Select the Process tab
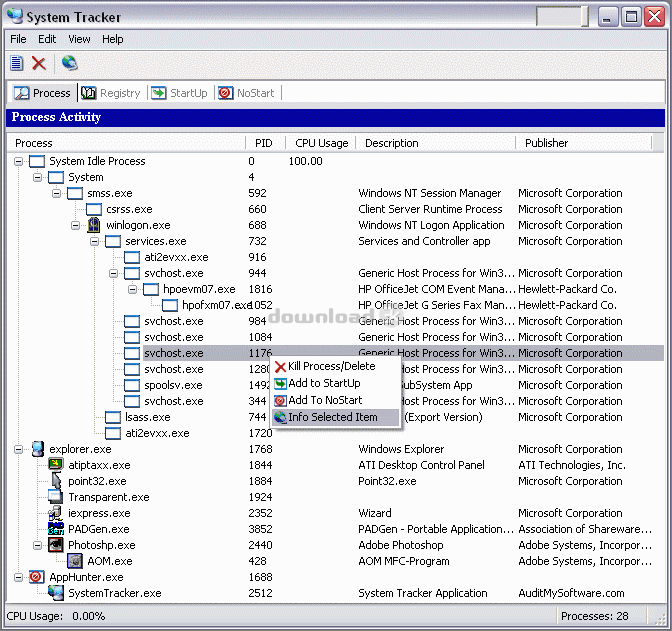 (x=42, y=93)
